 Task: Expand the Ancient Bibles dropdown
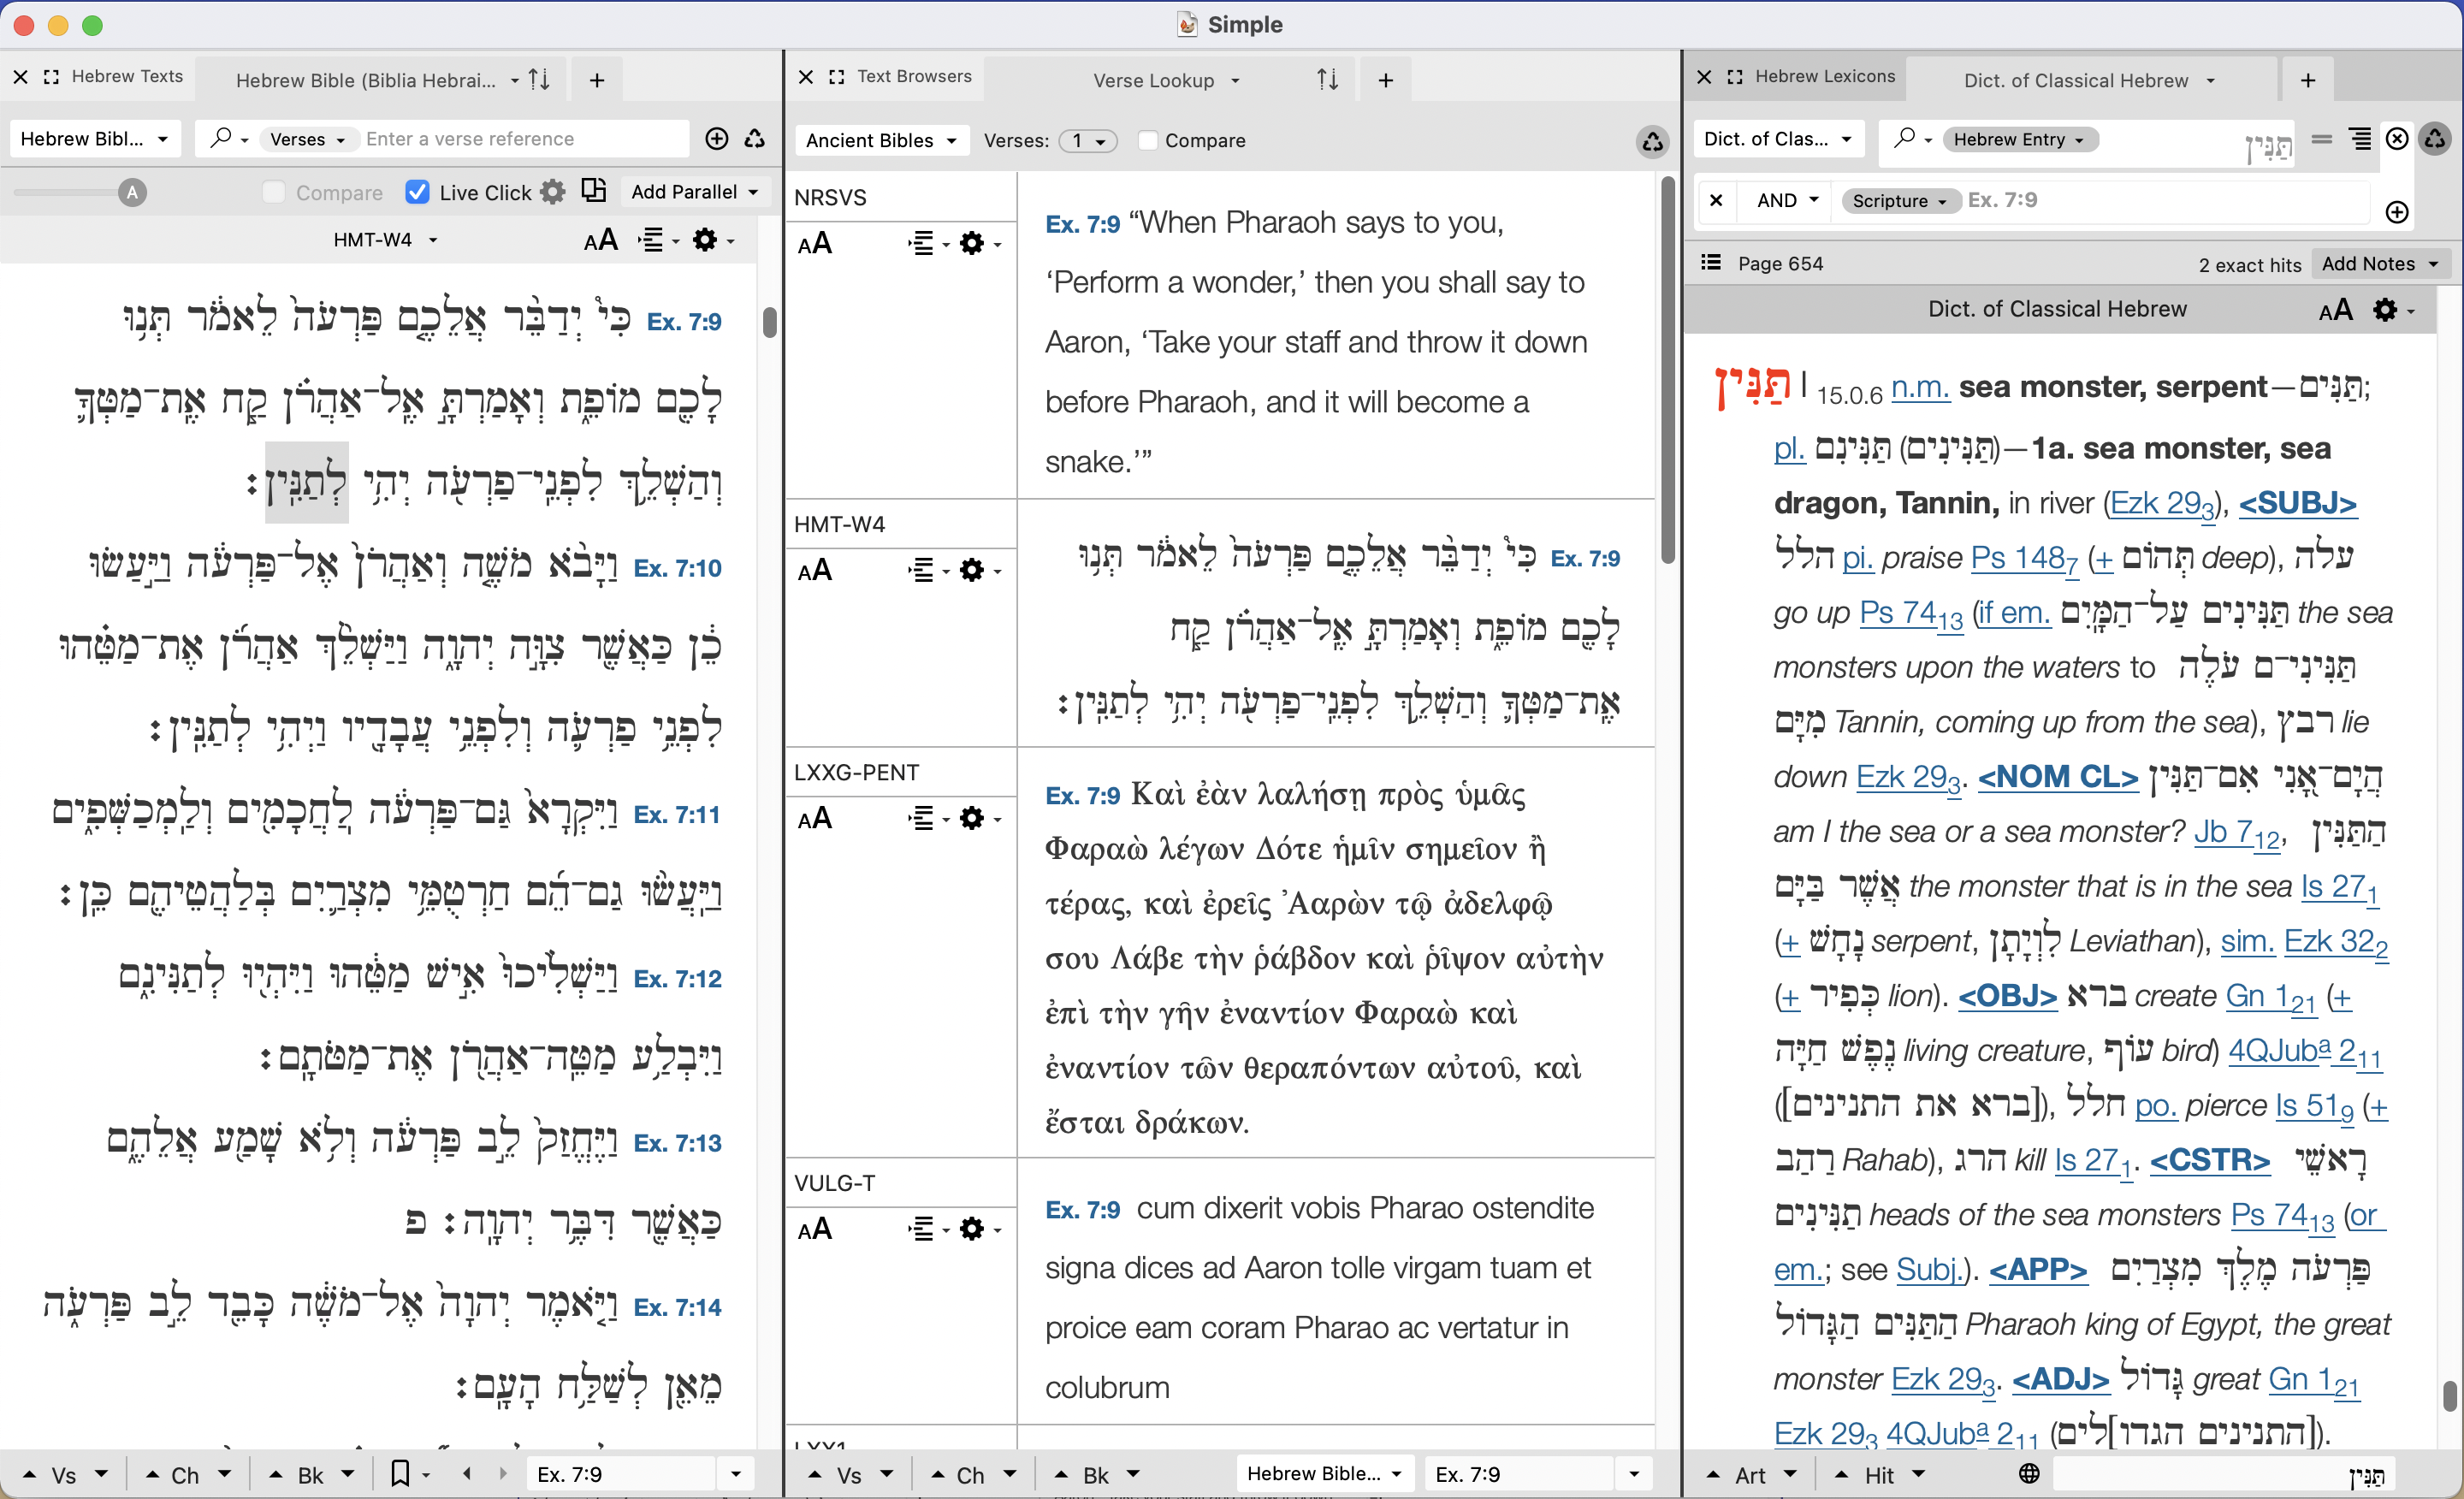pos(881,141)
